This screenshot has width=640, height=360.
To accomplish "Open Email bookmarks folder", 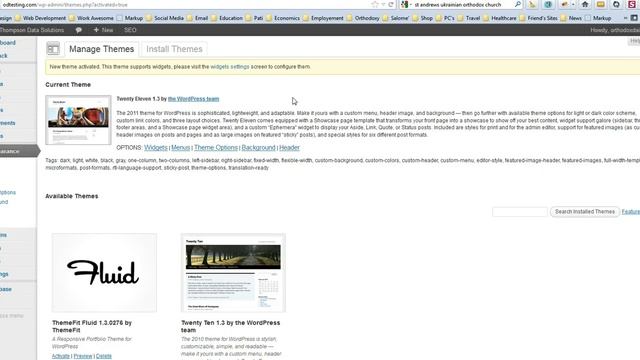I will [197, 18].
